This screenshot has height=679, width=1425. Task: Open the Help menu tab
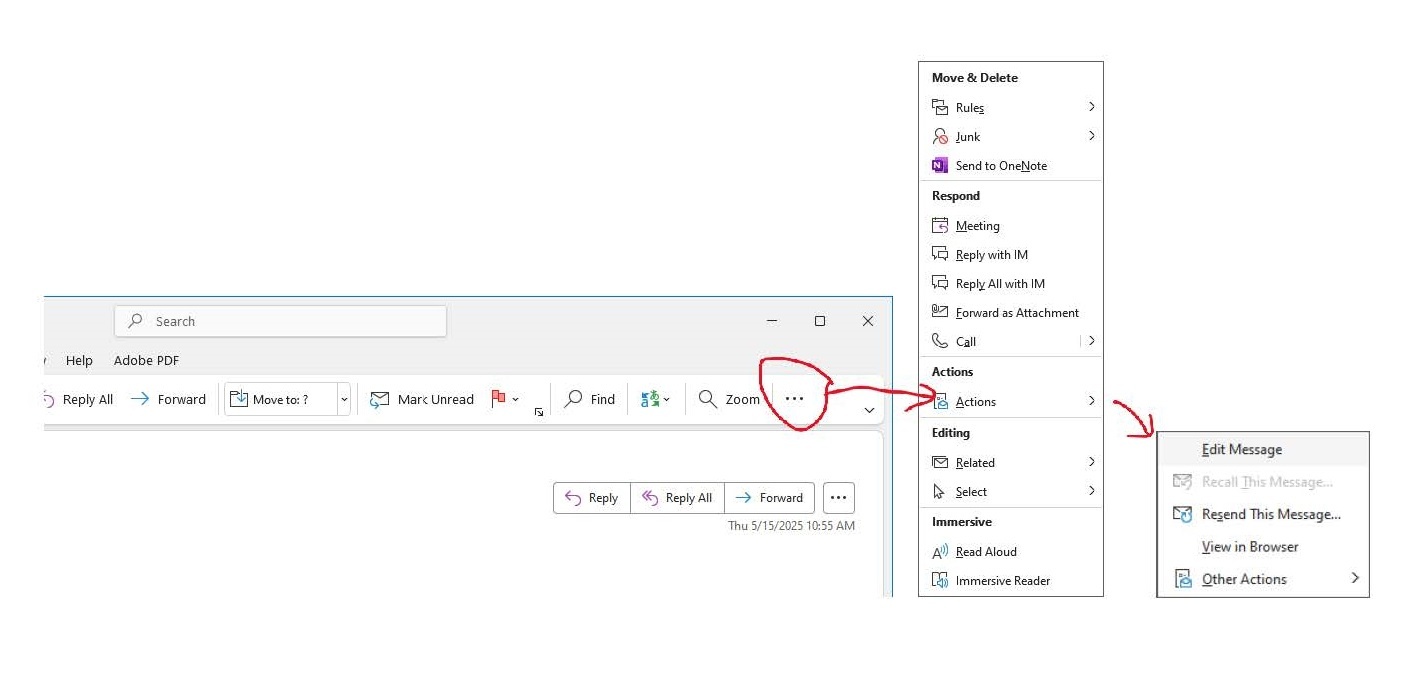click(x=79, y=360)
